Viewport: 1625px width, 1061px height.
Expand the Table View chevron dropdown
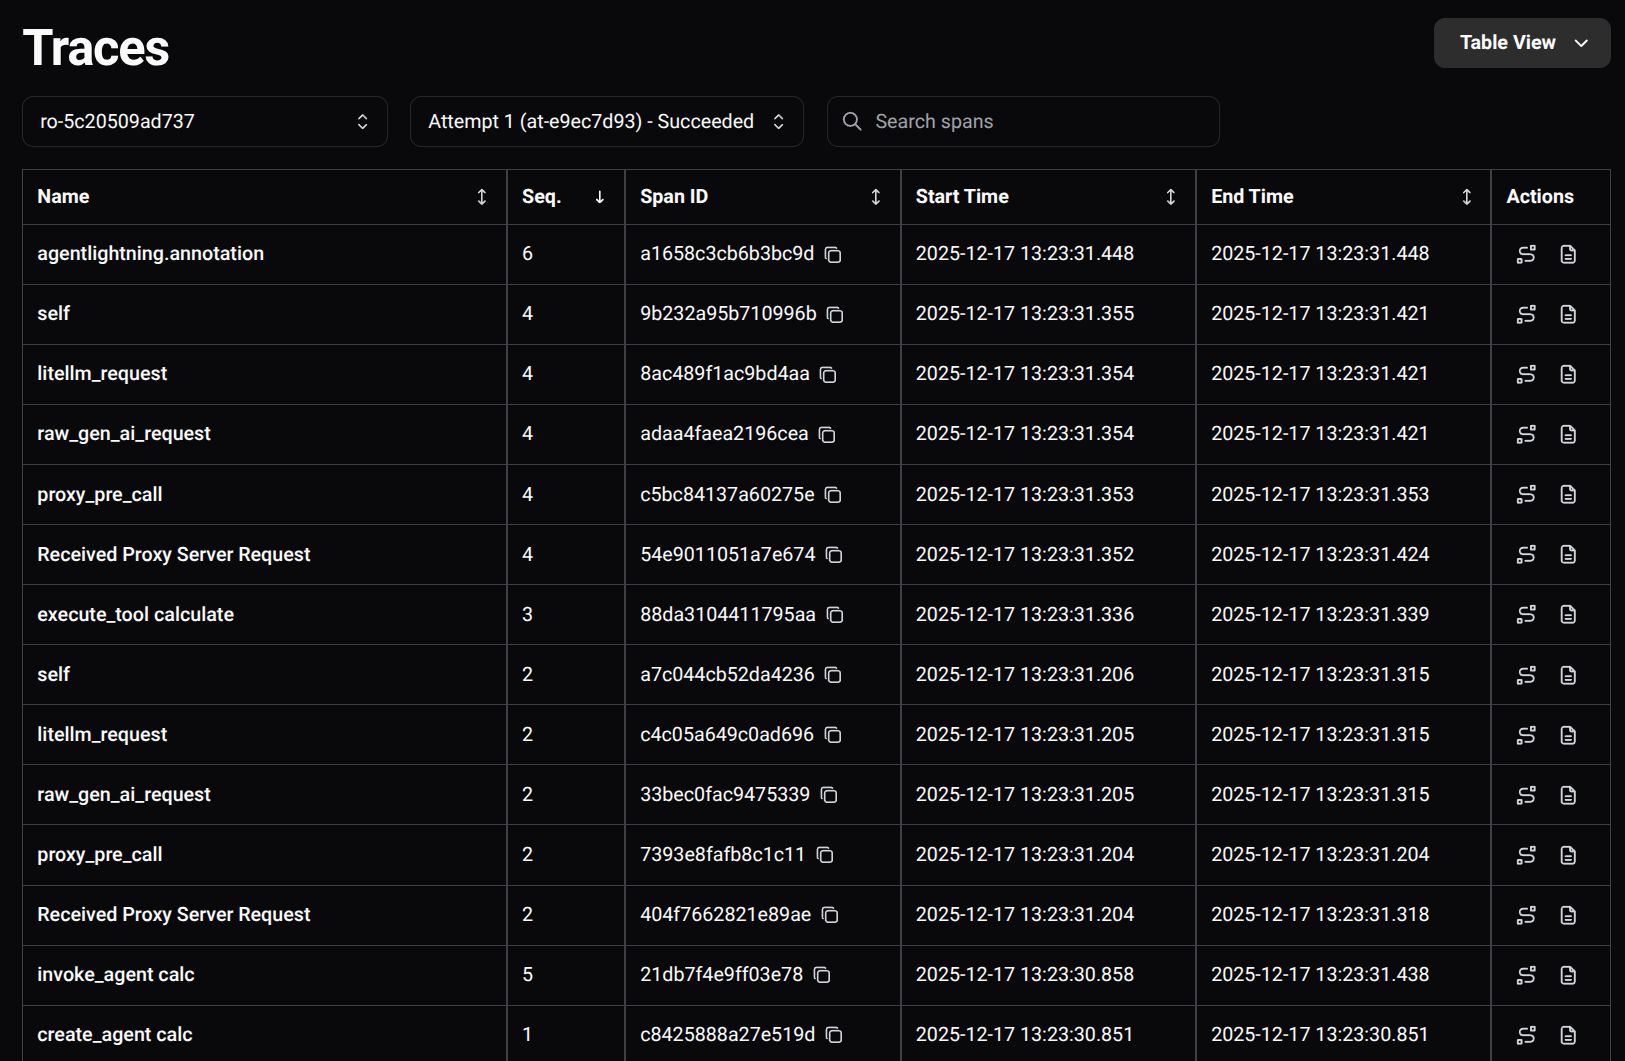pos(1582,43)
